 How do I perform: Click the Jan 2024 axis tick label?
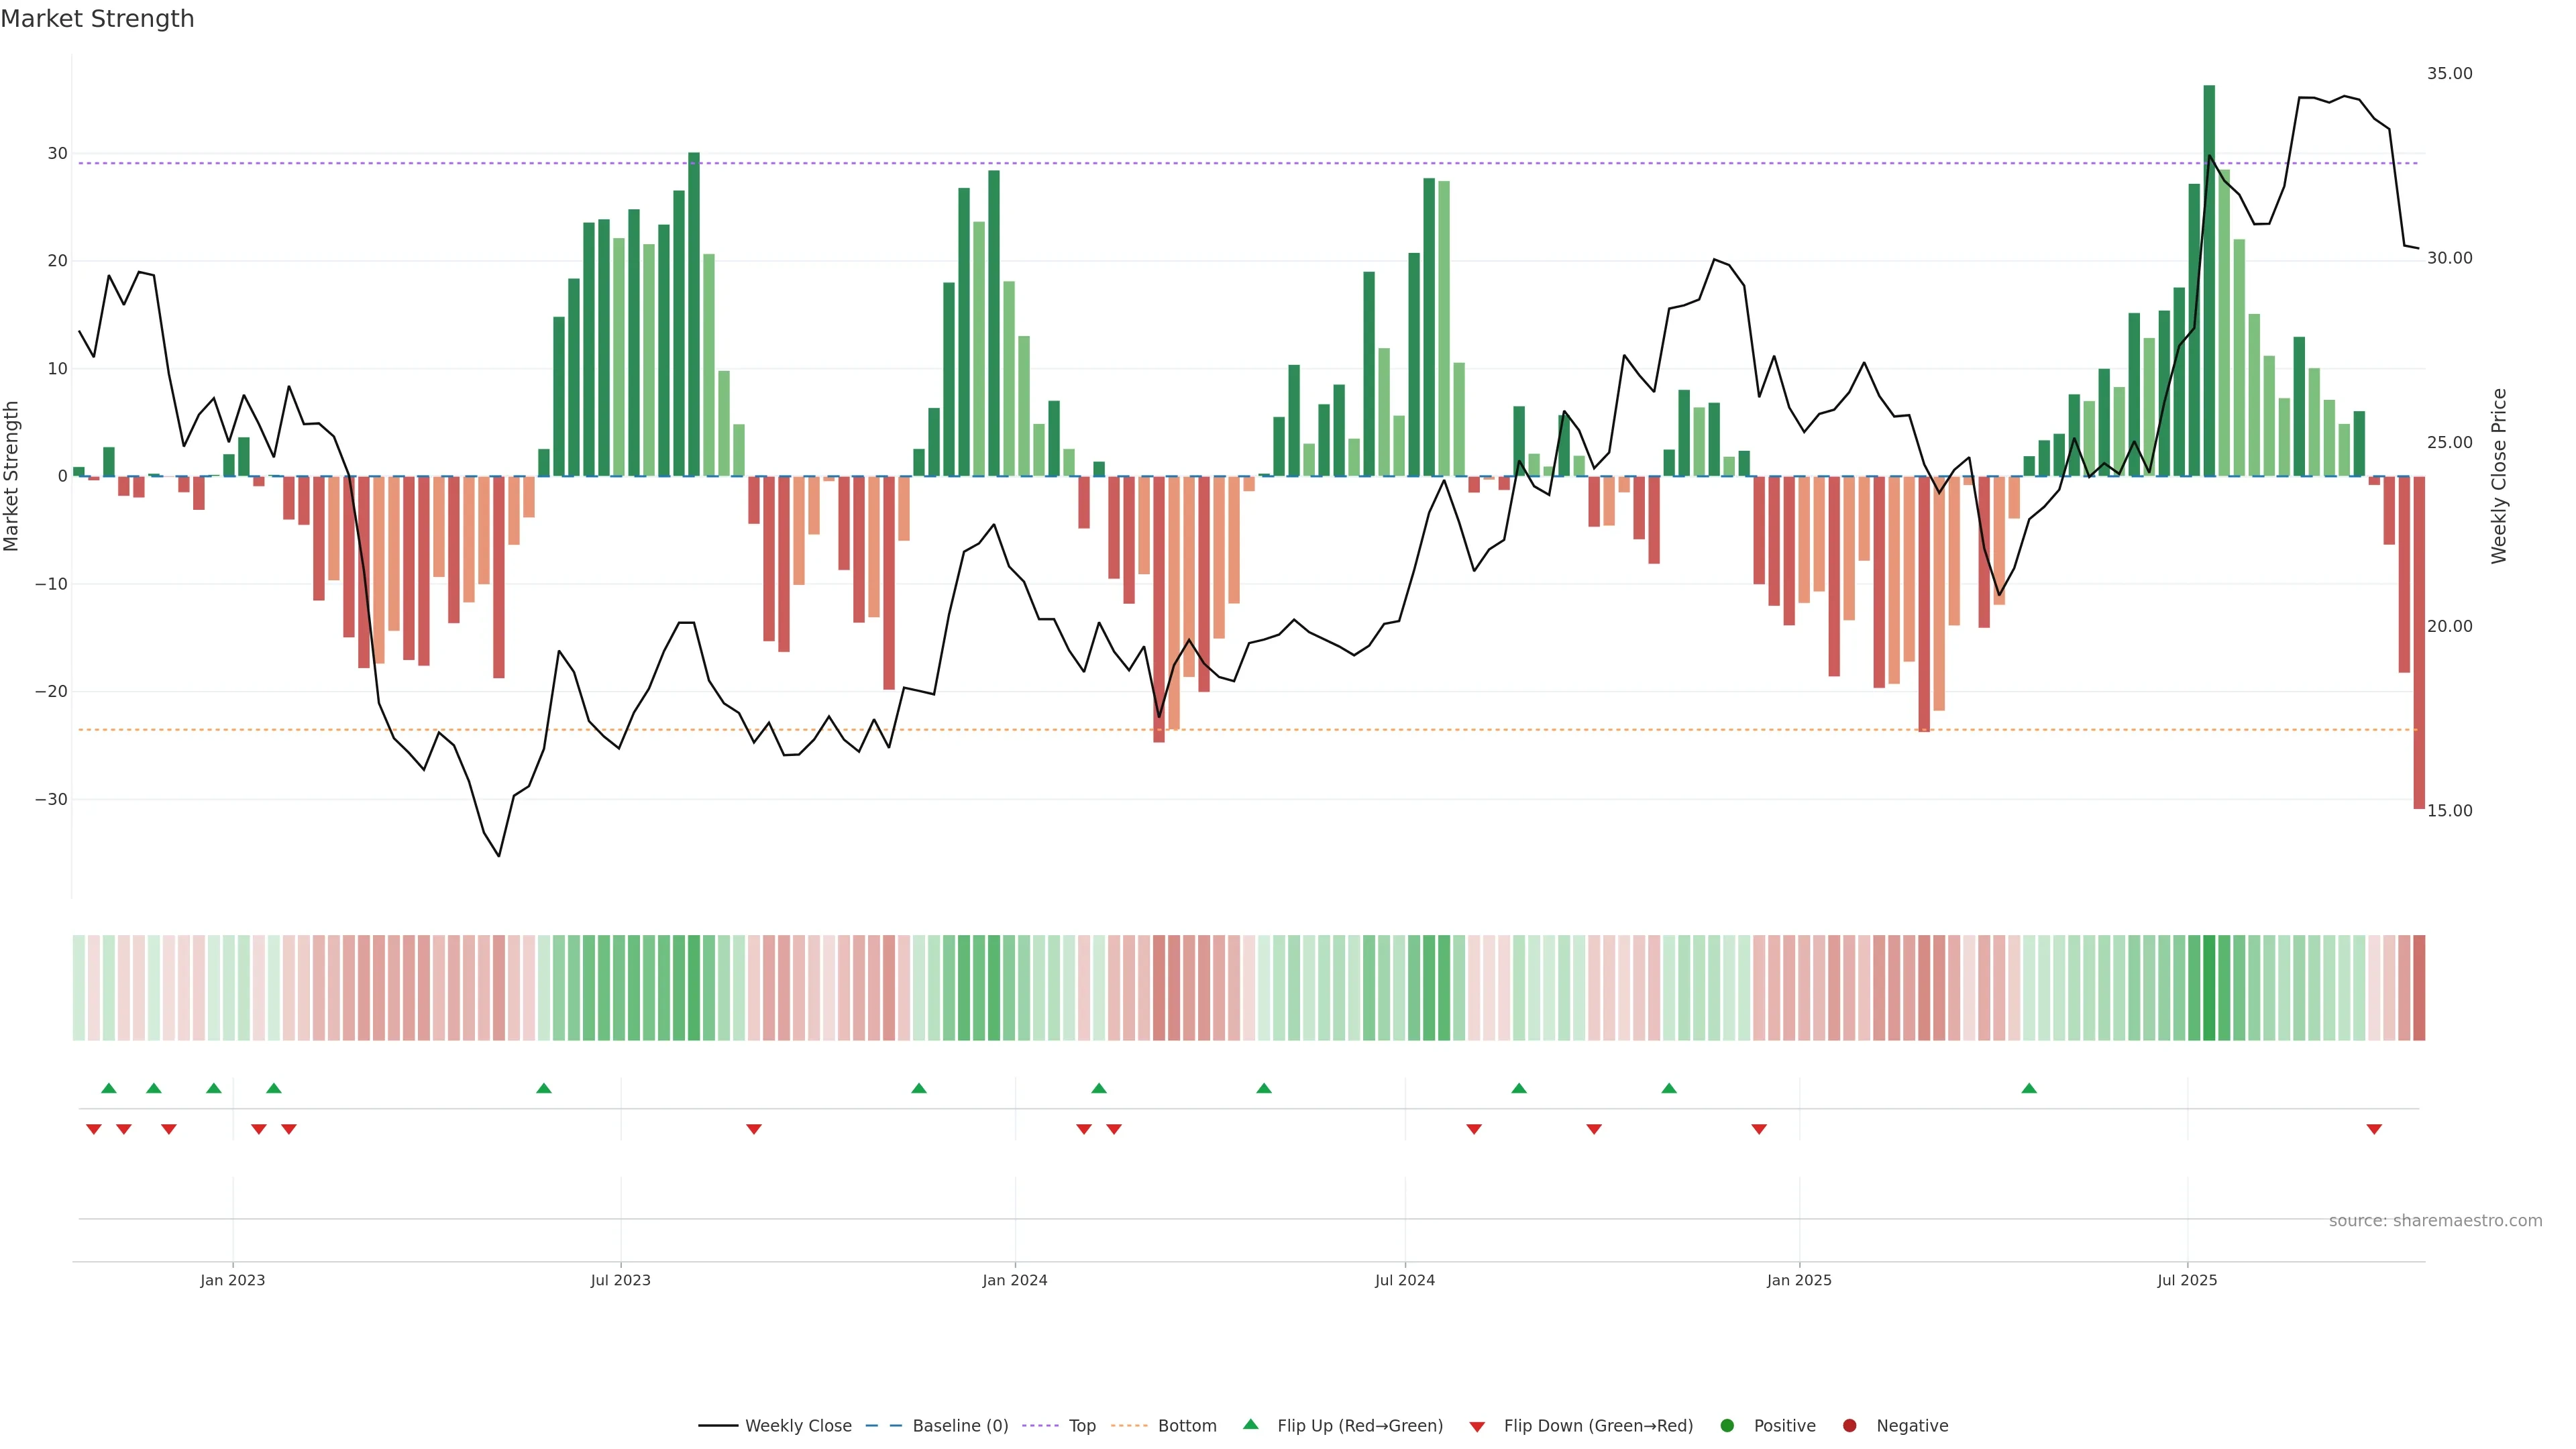click(1014, 1280)
